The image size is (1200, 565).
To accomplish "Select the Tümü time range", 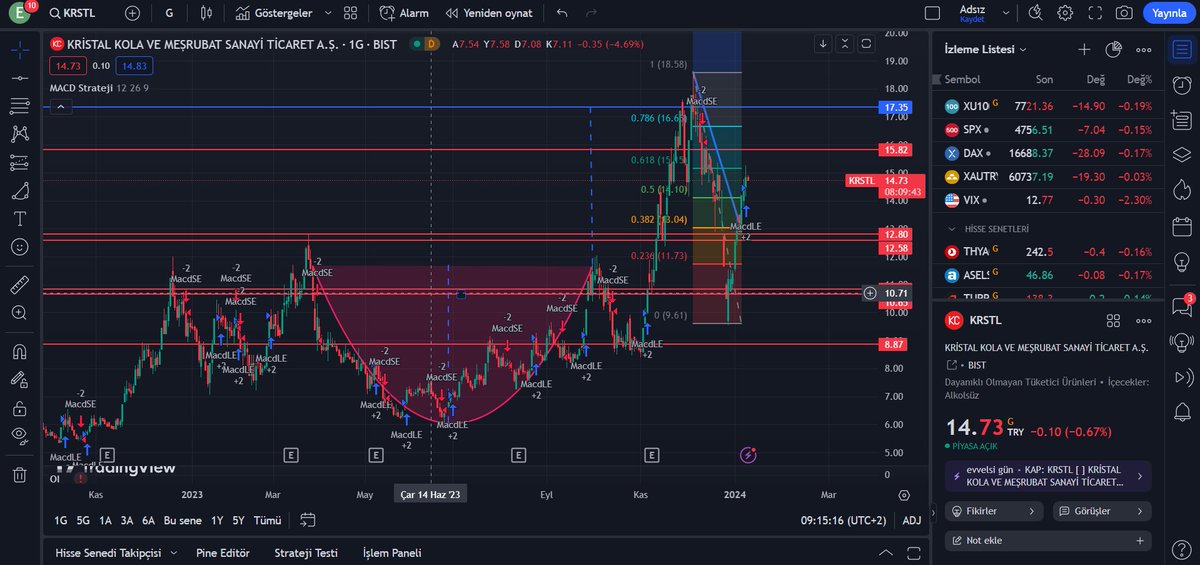I will [267, 520].
